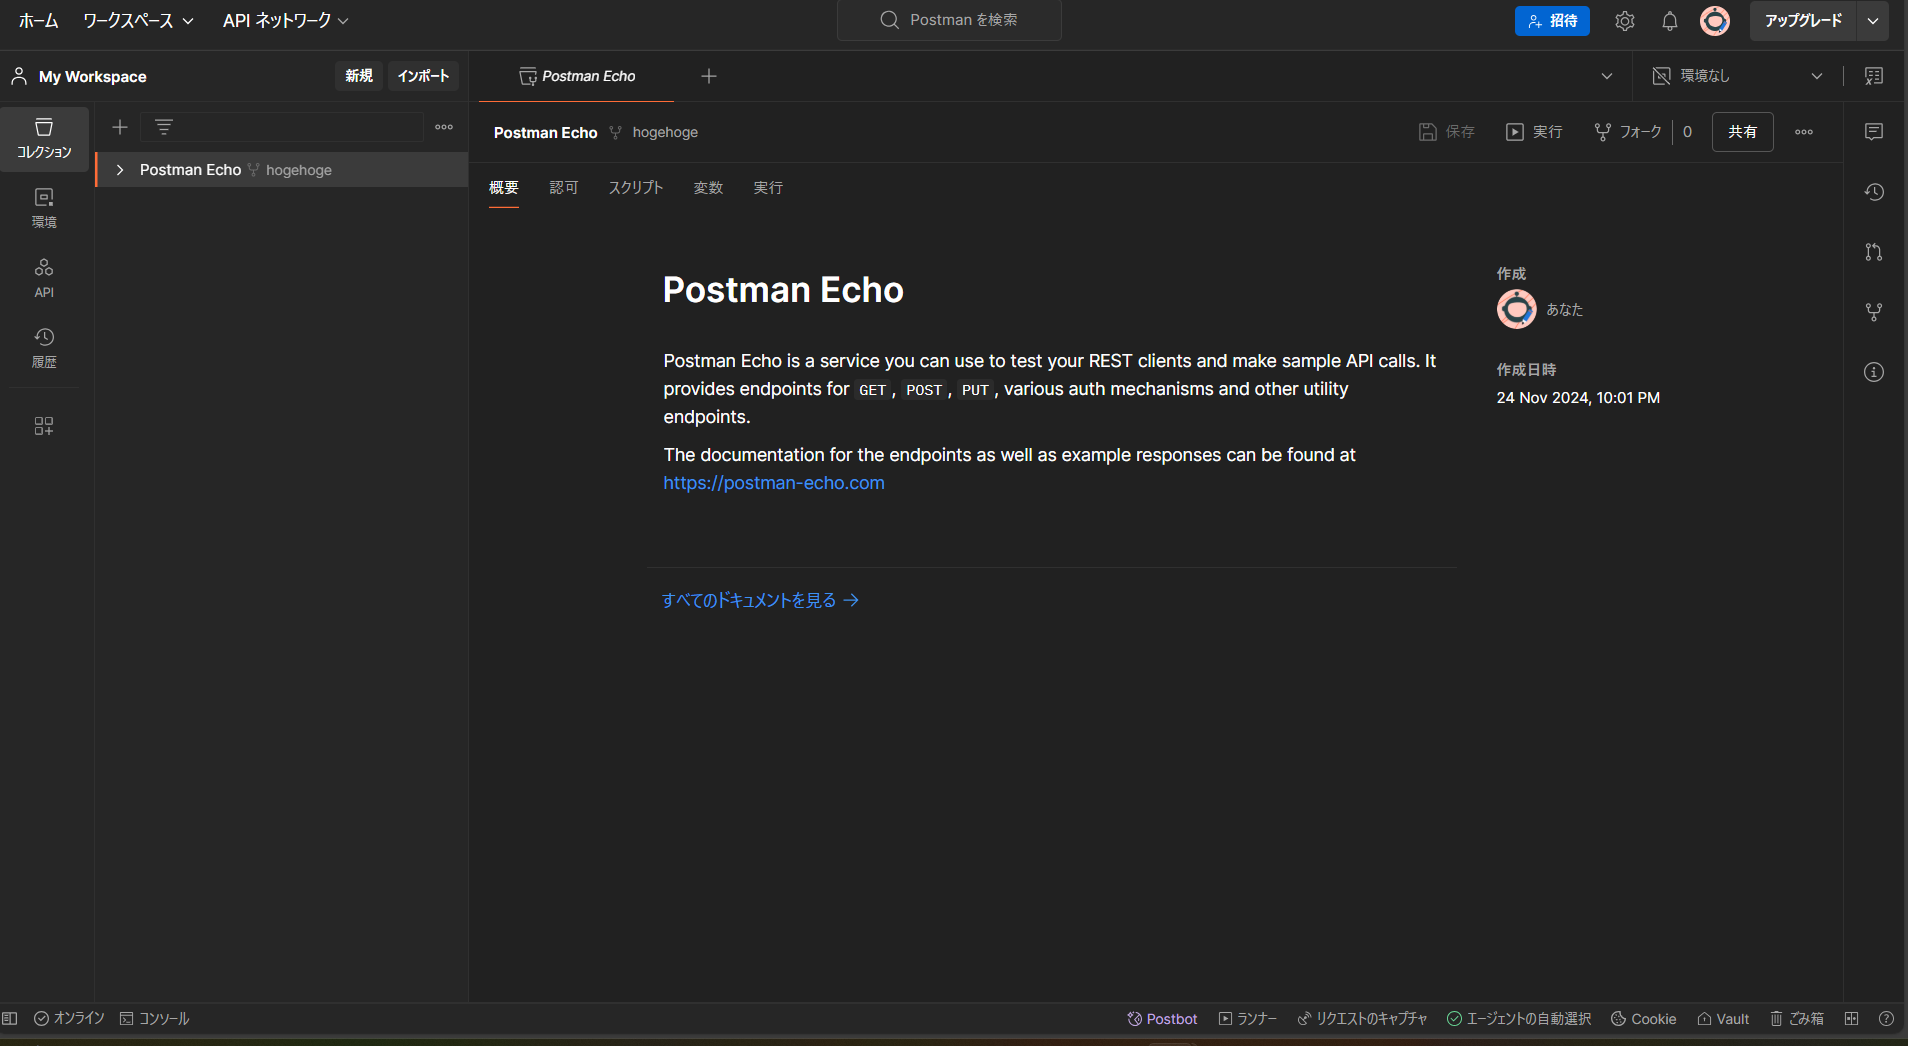
Task: Toggle sidebar visibility icon in status bar
Action: click(10, 1018)
